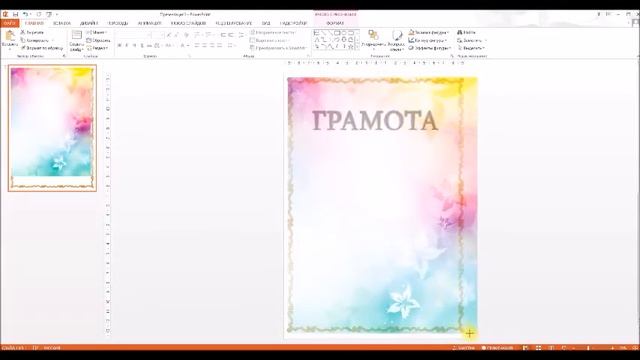
Task: Click the Decrease List Level icon
Action: [x=223, y=35]
